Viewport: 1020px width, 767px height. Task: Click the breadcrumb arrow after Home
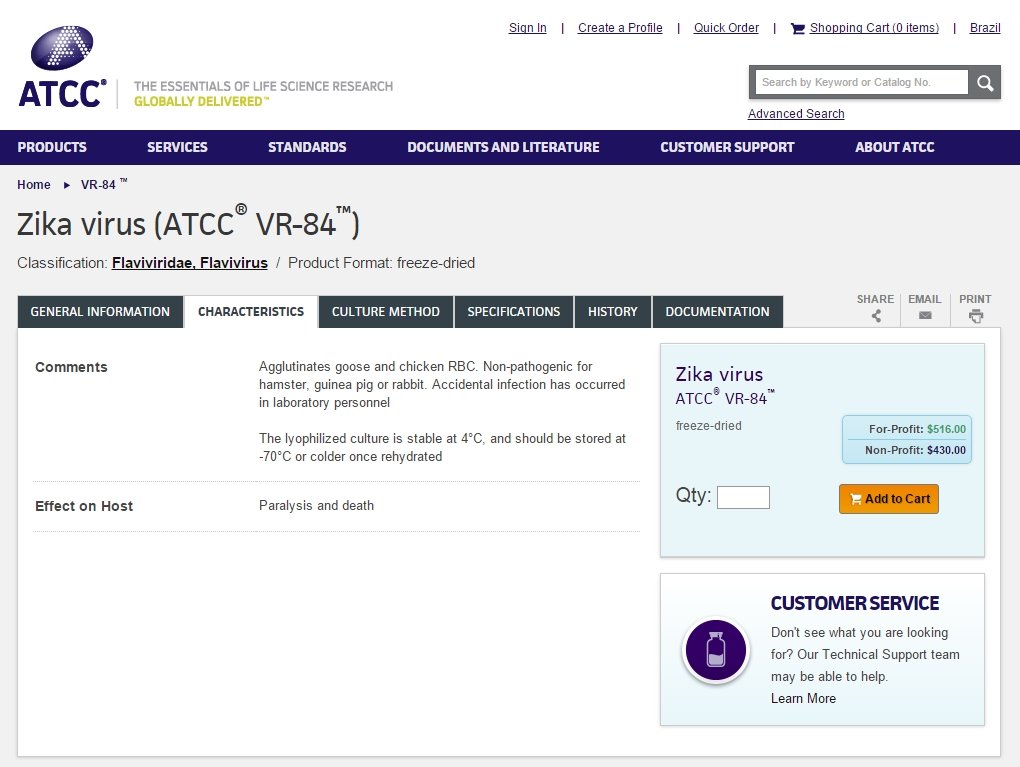(66, 185)
